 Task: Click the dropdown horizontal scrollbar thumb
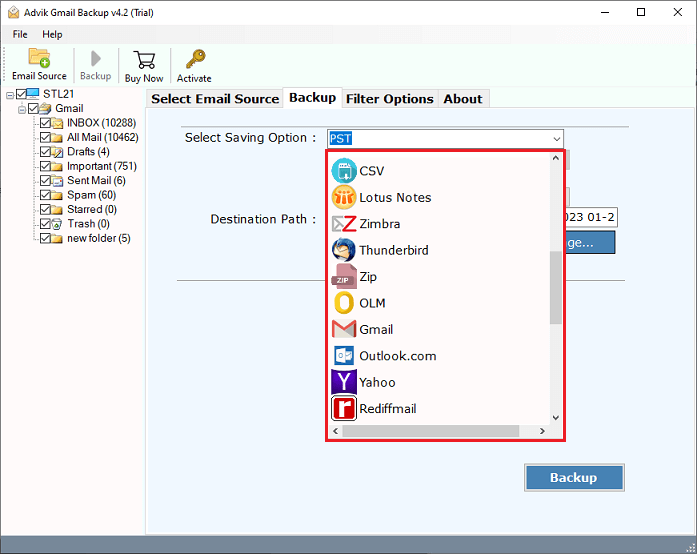(431, 431)
